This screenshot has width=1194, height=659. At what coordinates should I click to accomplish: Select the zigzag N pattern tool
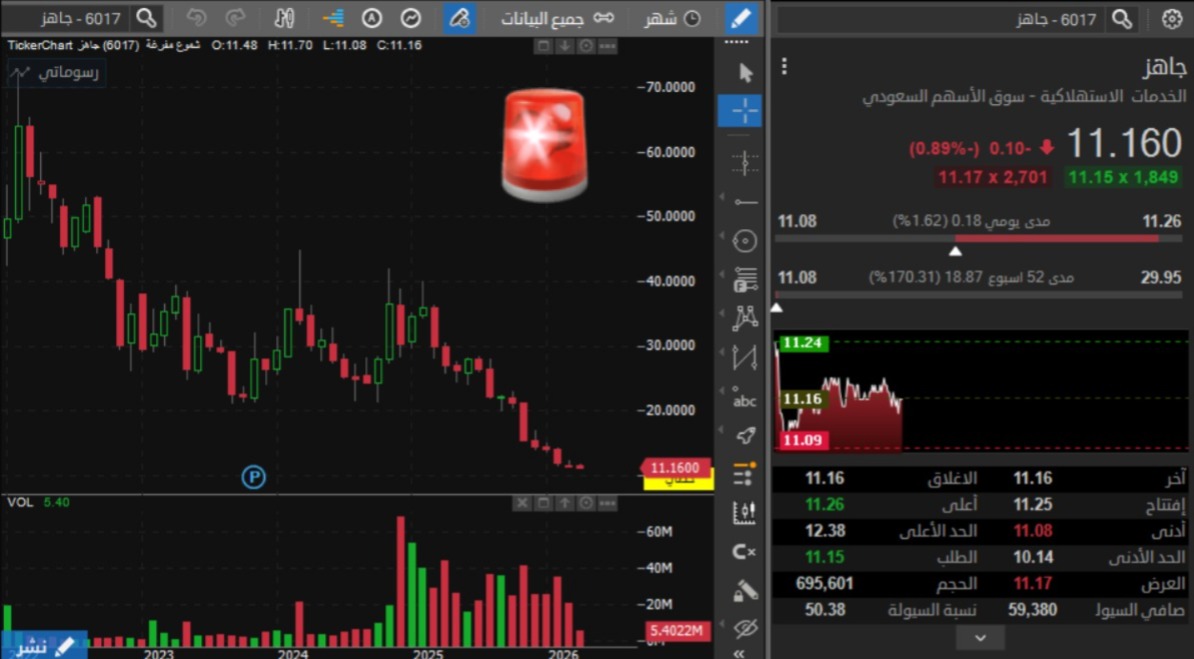coord(745,357)
